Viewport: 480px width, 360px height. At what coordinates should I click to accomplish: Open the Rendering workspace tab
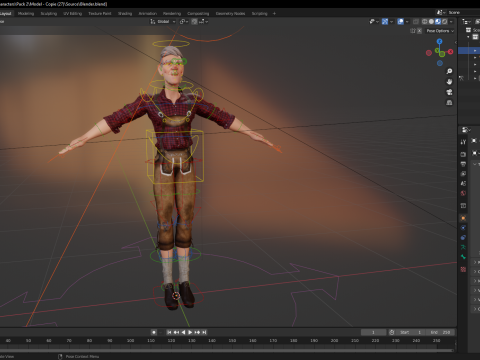pos(172,14)
